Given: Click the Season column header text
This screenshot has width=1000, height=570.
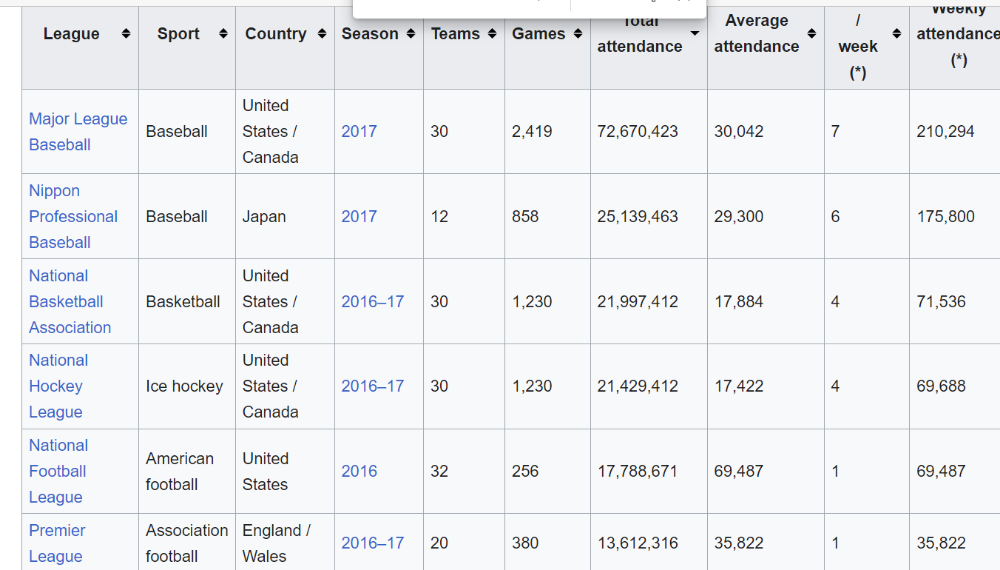Looking at the screenshot, I should [370, 34].
